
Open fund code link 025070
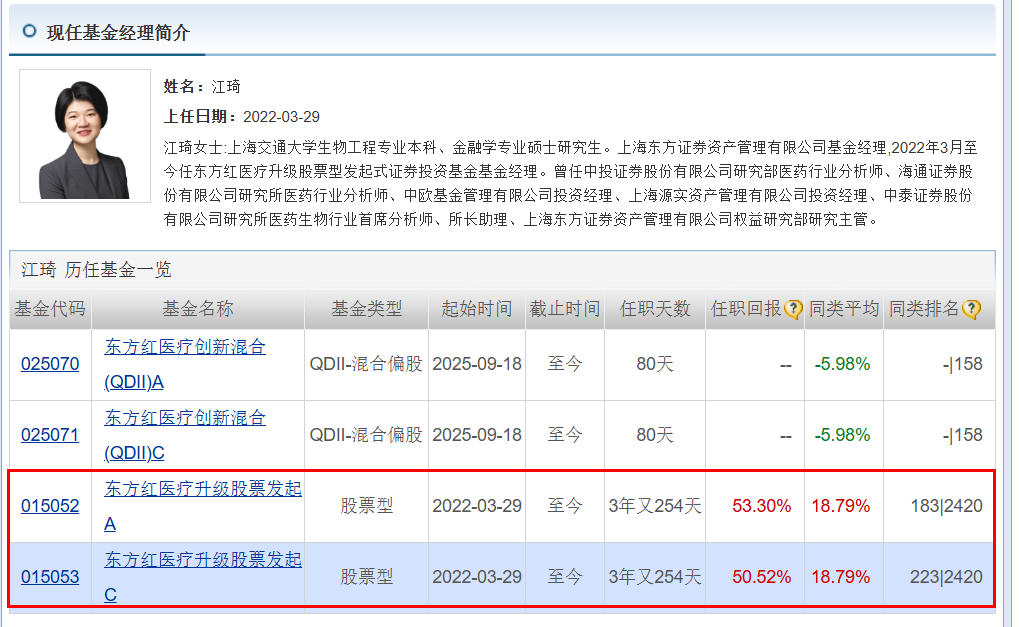tap(50, 364)
